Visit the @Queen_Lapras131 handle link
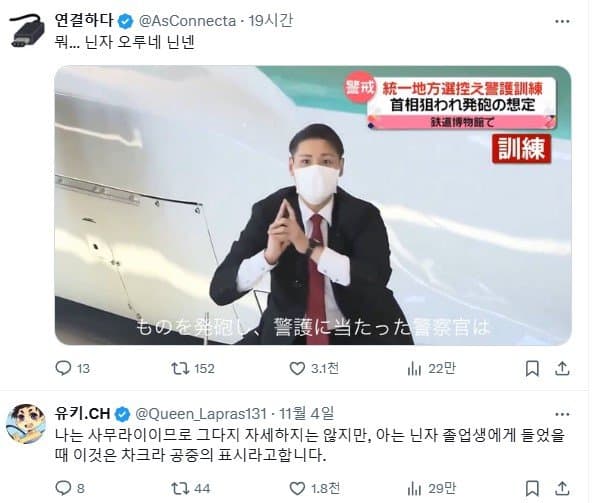The image size is (595, 503). click(x=201, y=413)
